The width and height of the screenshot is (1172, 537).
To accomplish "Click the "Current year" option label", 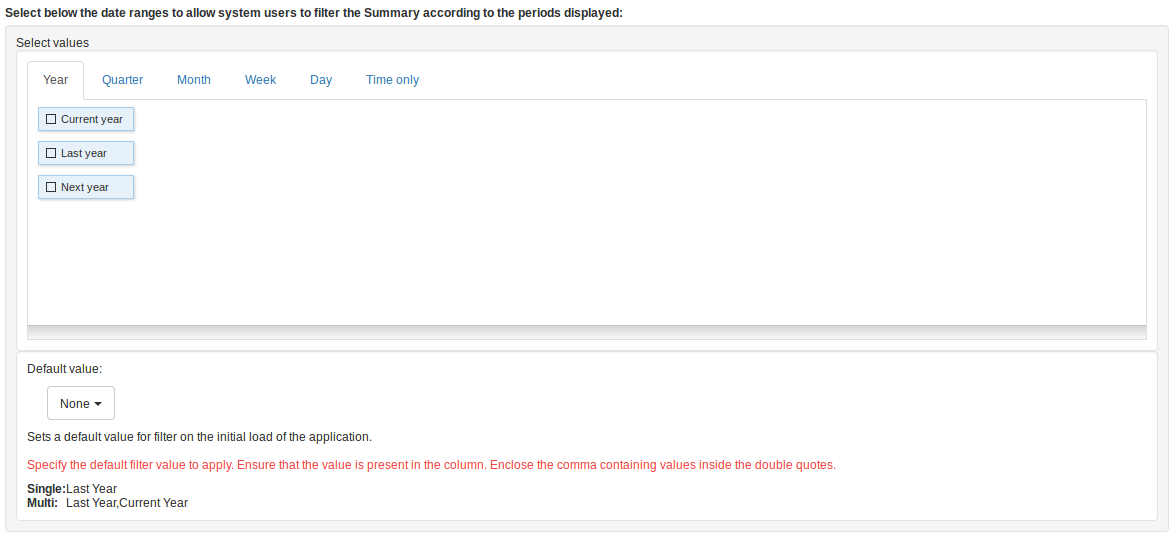I will (92, 119).
